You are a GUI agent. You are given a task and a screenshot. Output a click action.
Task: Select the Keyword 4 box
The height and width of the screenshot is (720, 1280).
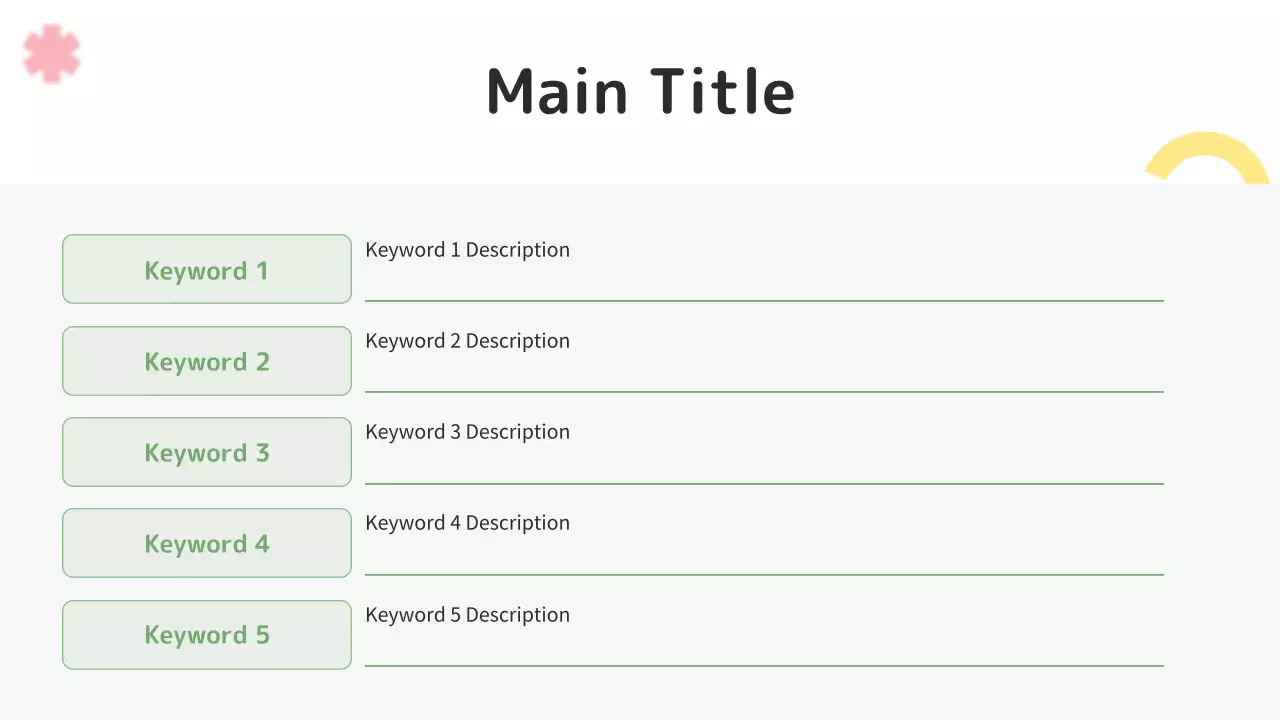click(x=207, y=543)
